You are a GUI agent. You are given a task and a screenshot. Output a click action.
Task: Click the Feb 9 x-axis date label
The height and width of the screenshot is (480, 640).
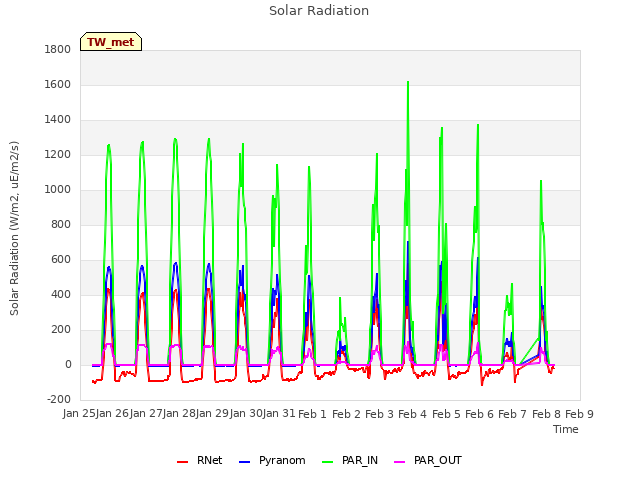pos(579,414)
